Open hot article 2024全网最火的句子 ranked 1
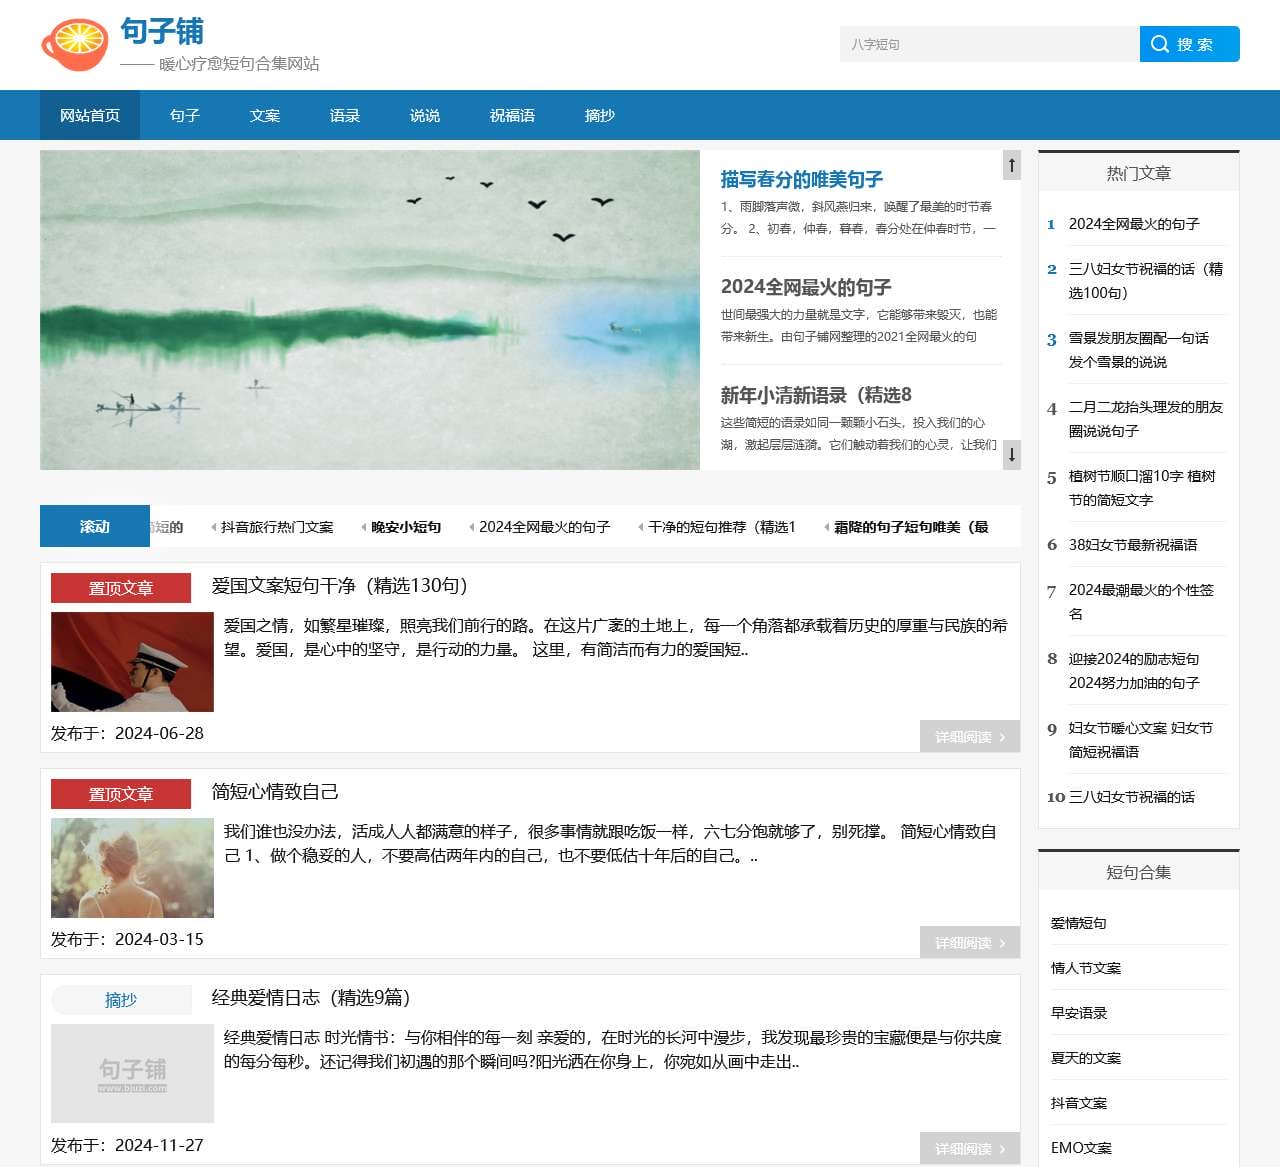1280x1167 pixels. 1134,224
